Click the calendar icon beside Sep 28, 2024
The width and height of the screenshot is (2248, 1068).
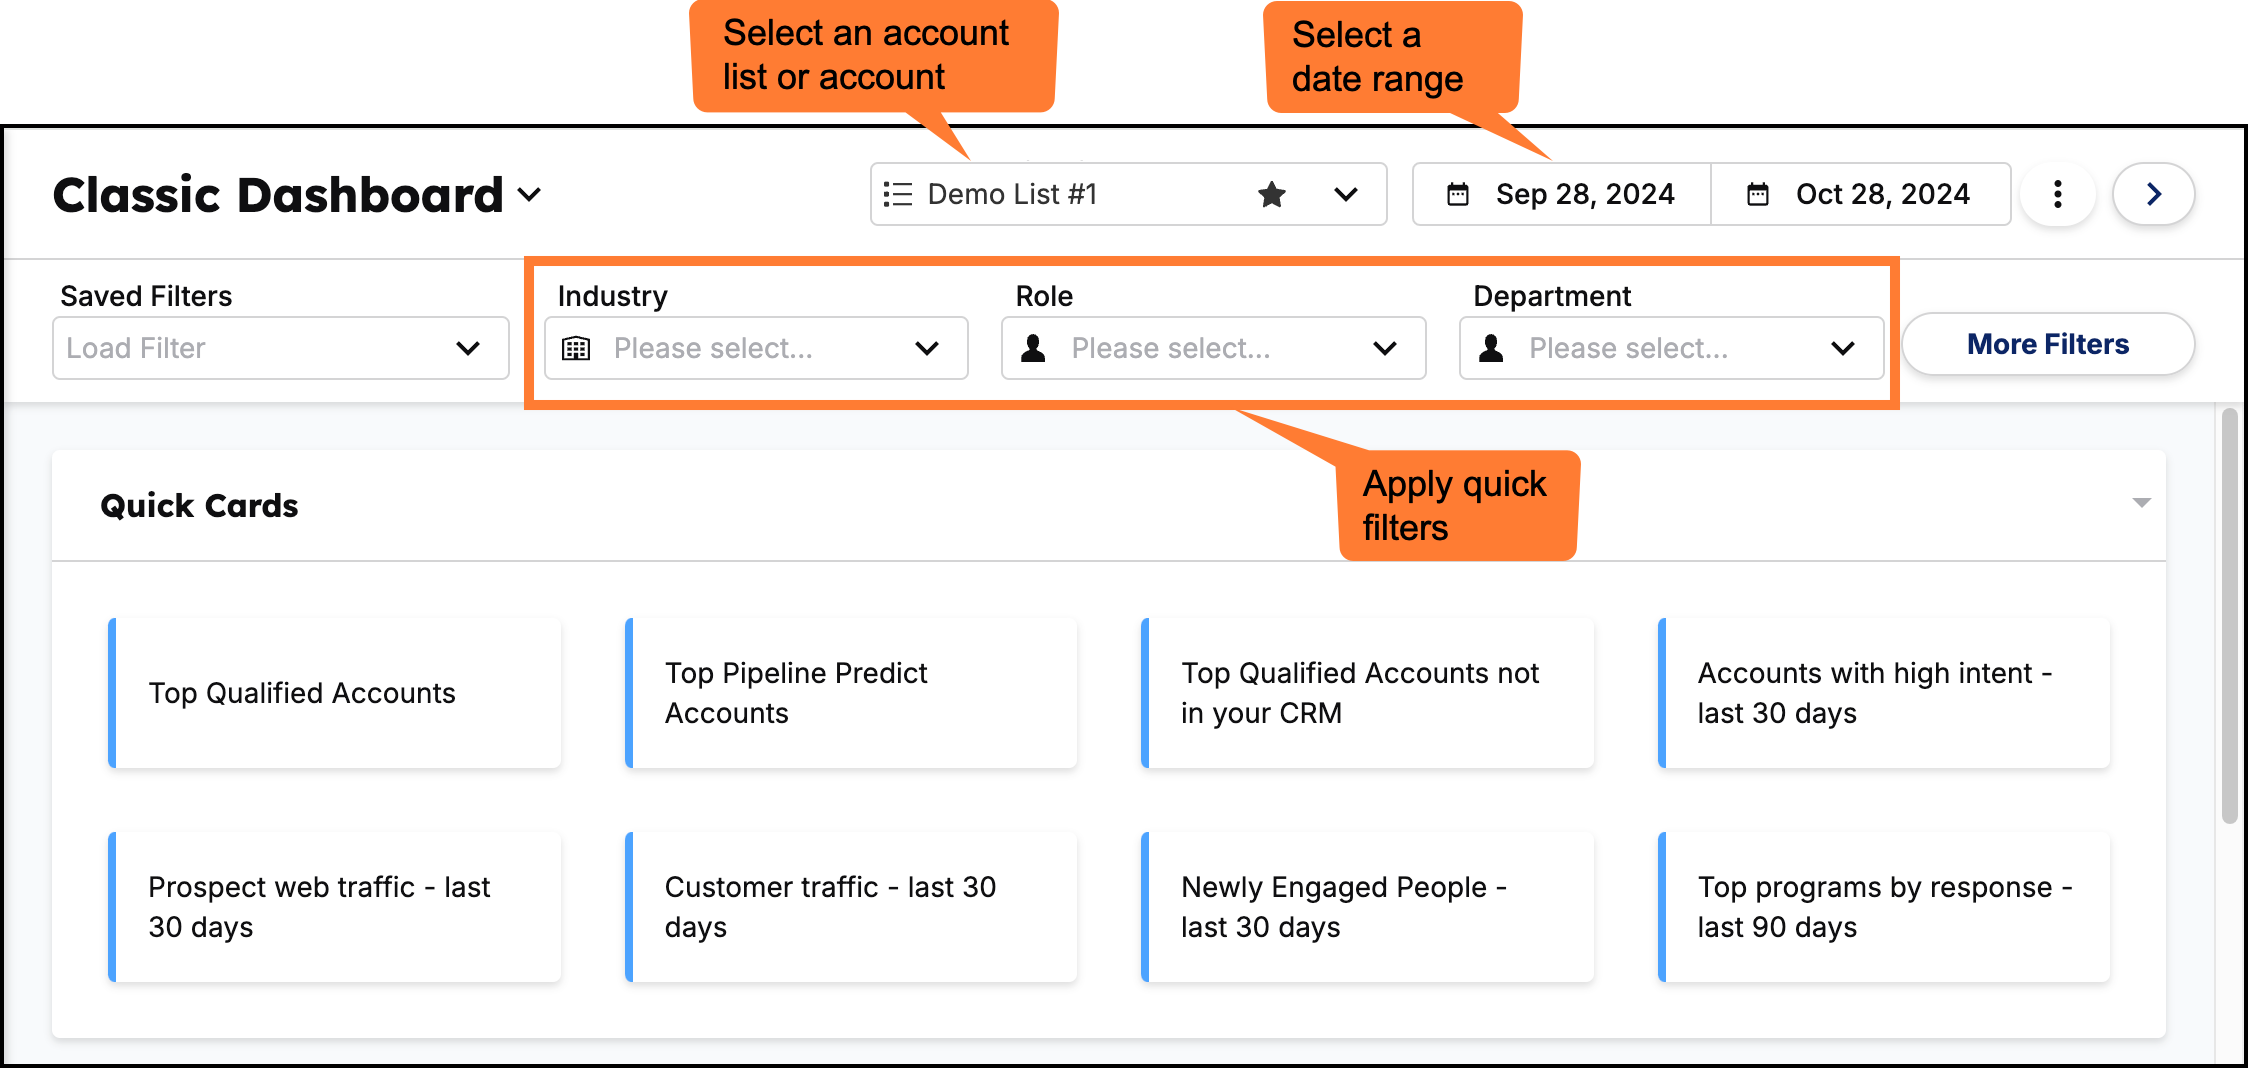coord(1458,194)
